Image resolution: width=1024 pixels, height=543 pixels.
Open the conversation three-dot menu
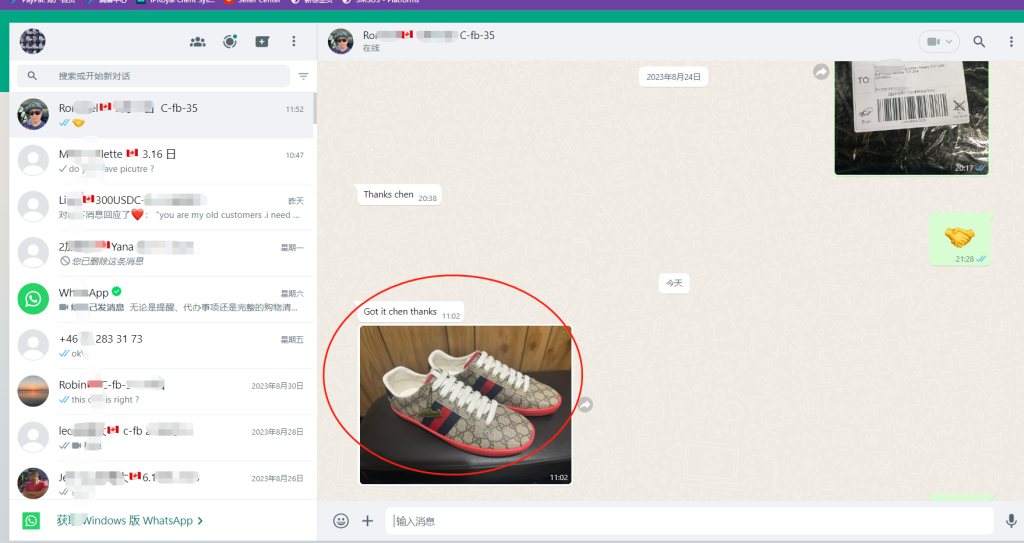click(1006, 42)
